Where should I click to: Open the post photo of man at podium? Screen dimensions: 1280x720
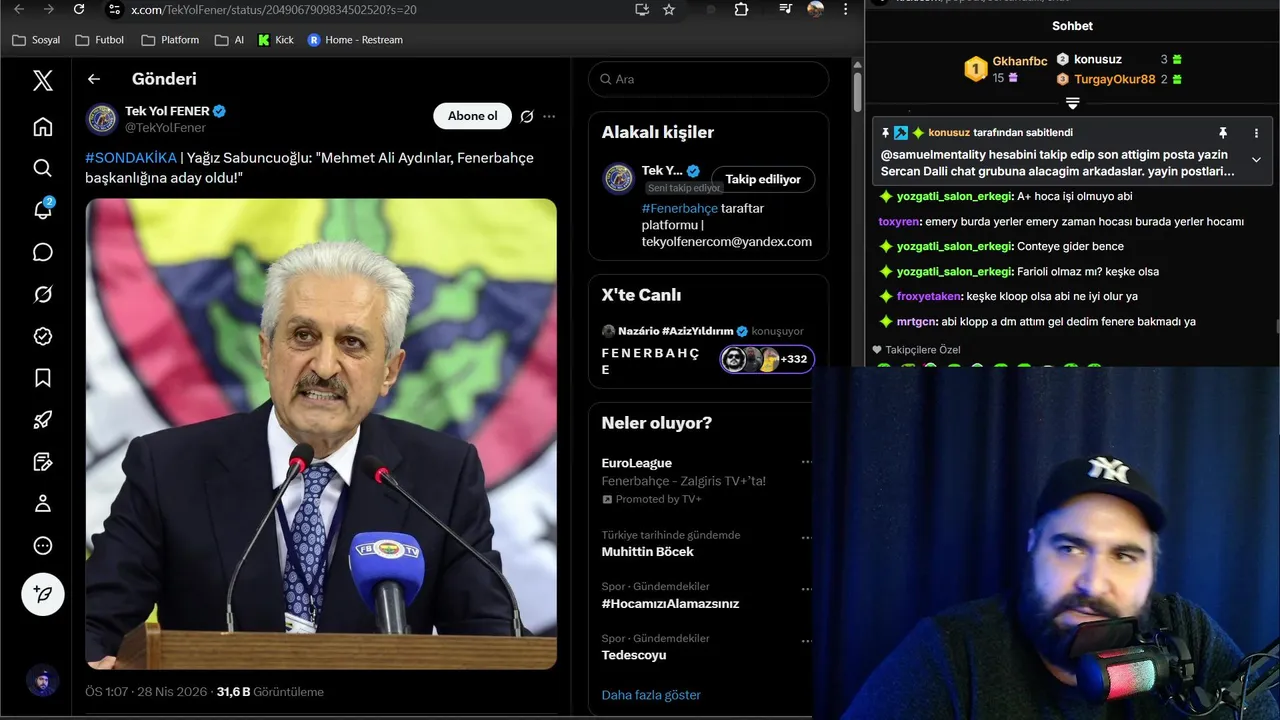pos(321,434)
